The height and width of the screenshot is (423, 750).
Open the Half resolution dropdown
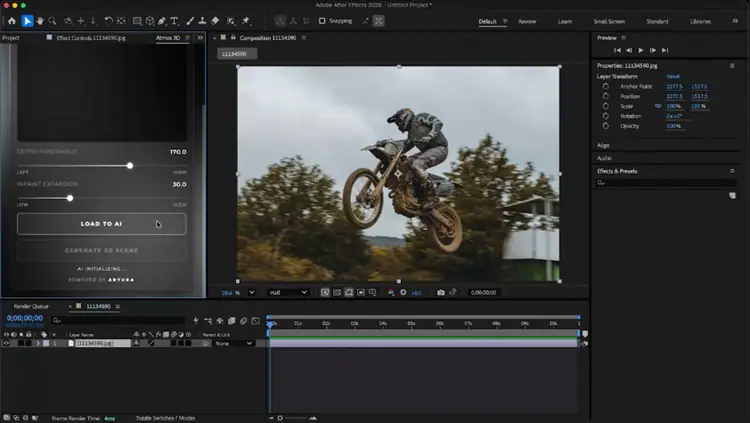[287, 292]
